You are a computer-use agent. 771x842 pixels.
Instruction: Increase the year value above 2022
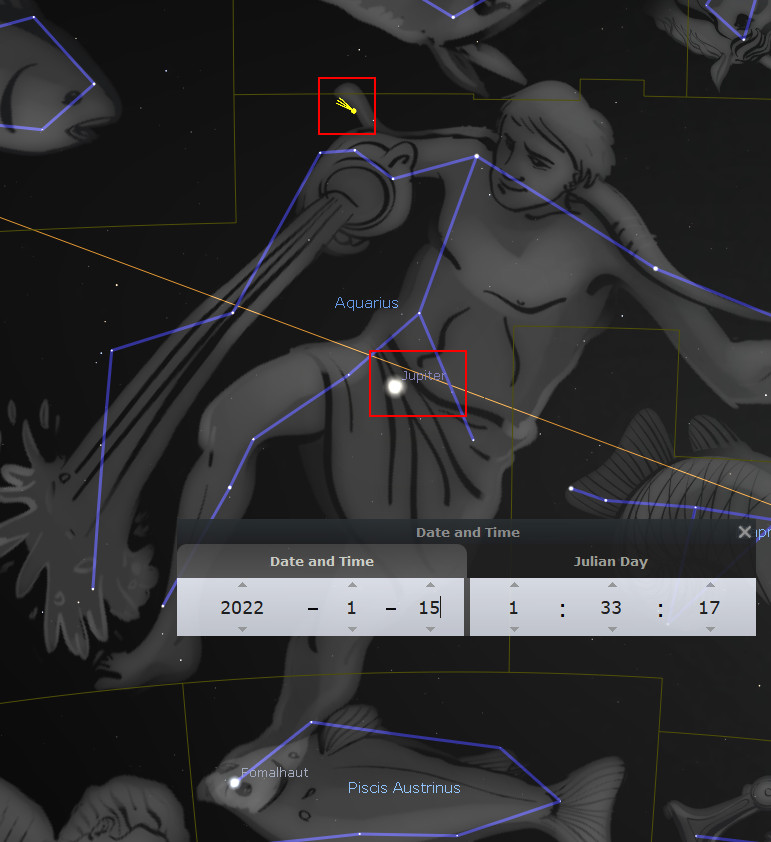(242, 585)
